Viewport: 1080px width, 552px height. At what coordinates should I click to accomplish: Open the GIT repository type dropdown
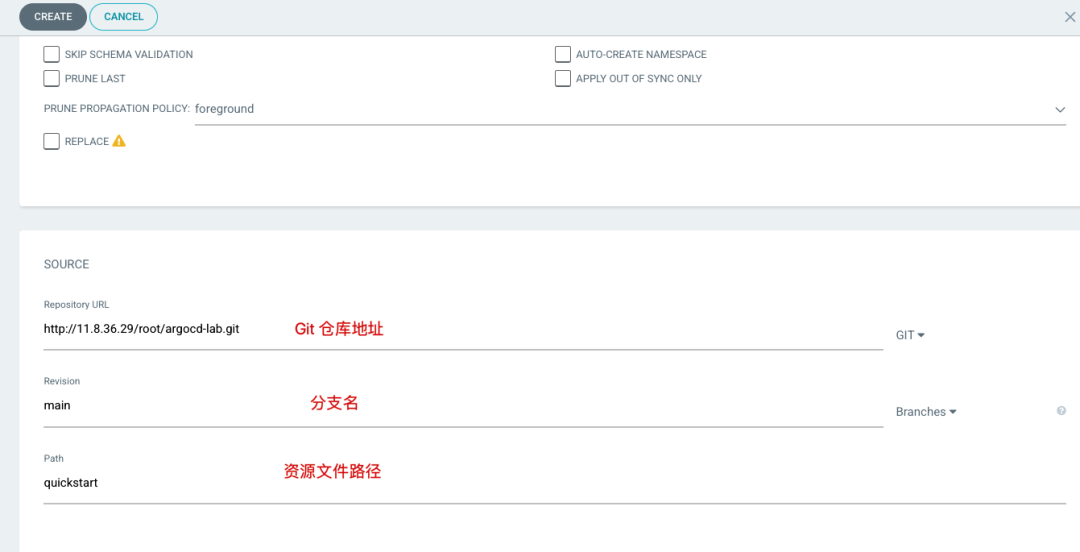[910, 335]
